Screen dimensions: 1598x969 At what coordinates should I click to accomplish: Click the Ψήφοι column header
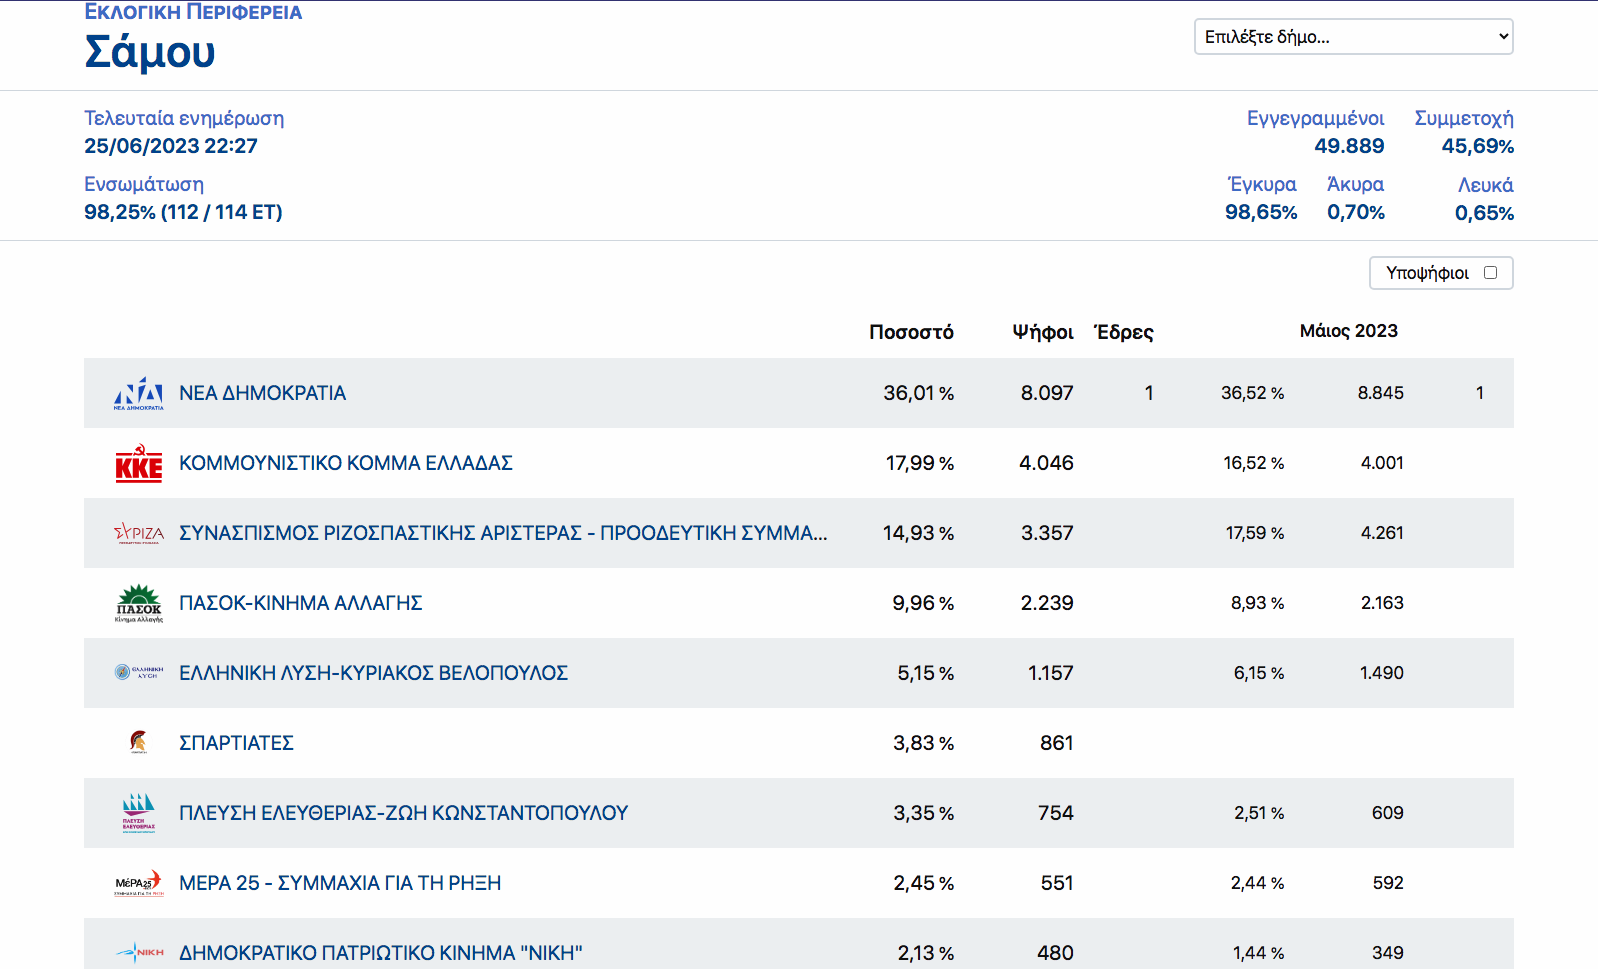[1043, 332]
